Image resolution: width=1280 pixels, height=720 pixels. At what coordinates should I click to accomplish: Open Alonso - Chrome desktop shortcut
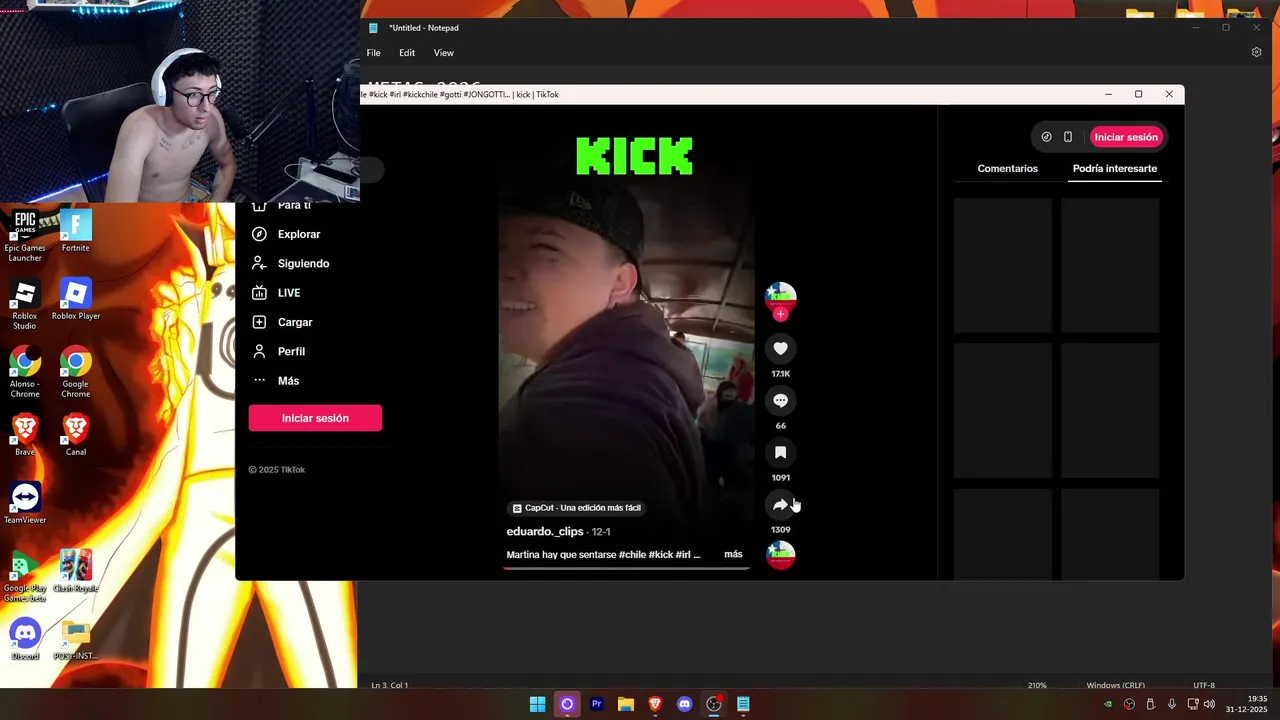(25, 372)
